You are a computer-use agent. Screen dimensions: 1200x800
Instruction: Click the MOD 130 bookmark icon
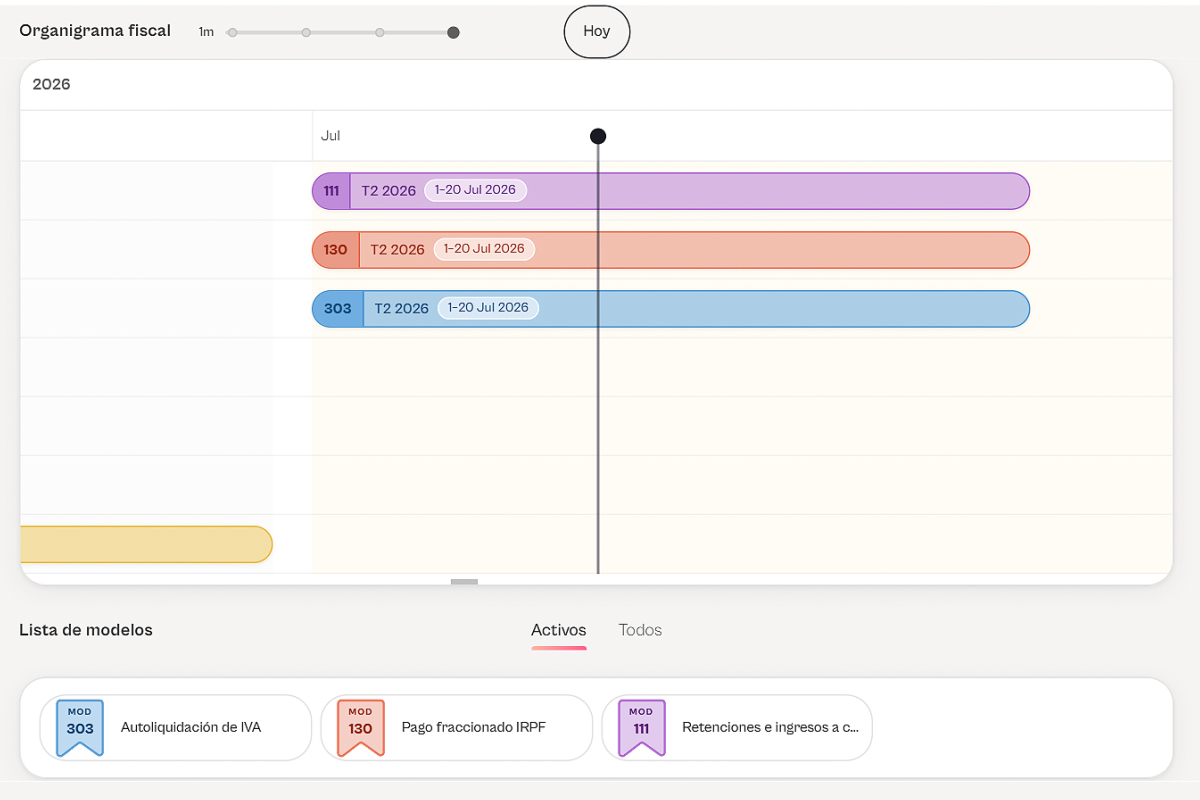coord(360,727)
